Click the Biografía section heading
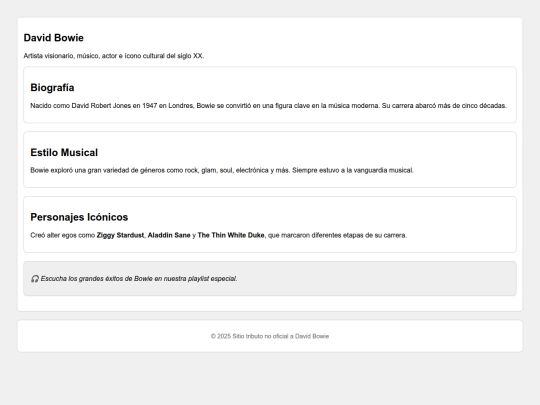 pos(52,87)
